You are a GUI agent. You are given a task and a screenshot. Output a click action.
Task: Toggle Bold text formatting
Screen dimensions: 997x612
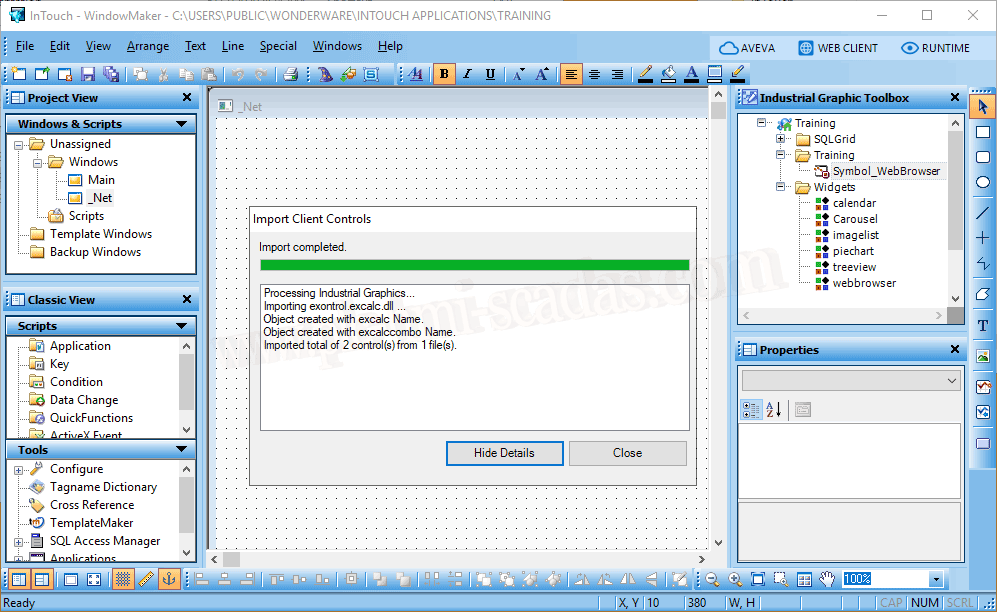[444, 74]
